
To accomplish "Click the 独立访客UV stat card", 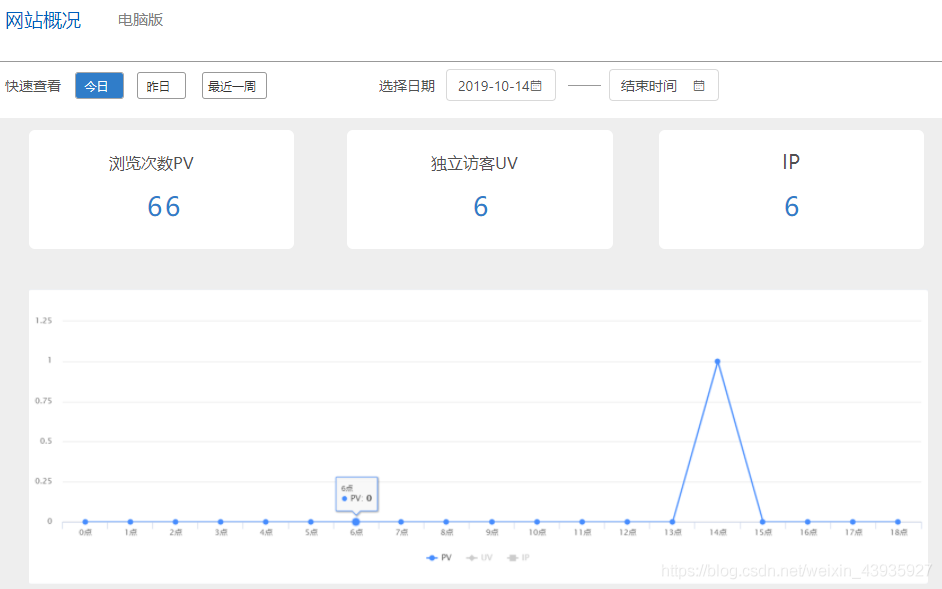I will pyautogui.click(x=479, y=189).
